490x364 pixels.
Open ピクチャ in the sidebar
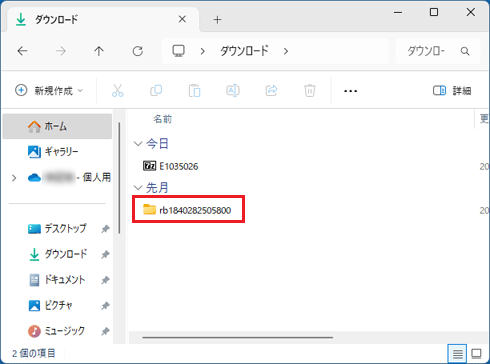(x=57, y=305)
